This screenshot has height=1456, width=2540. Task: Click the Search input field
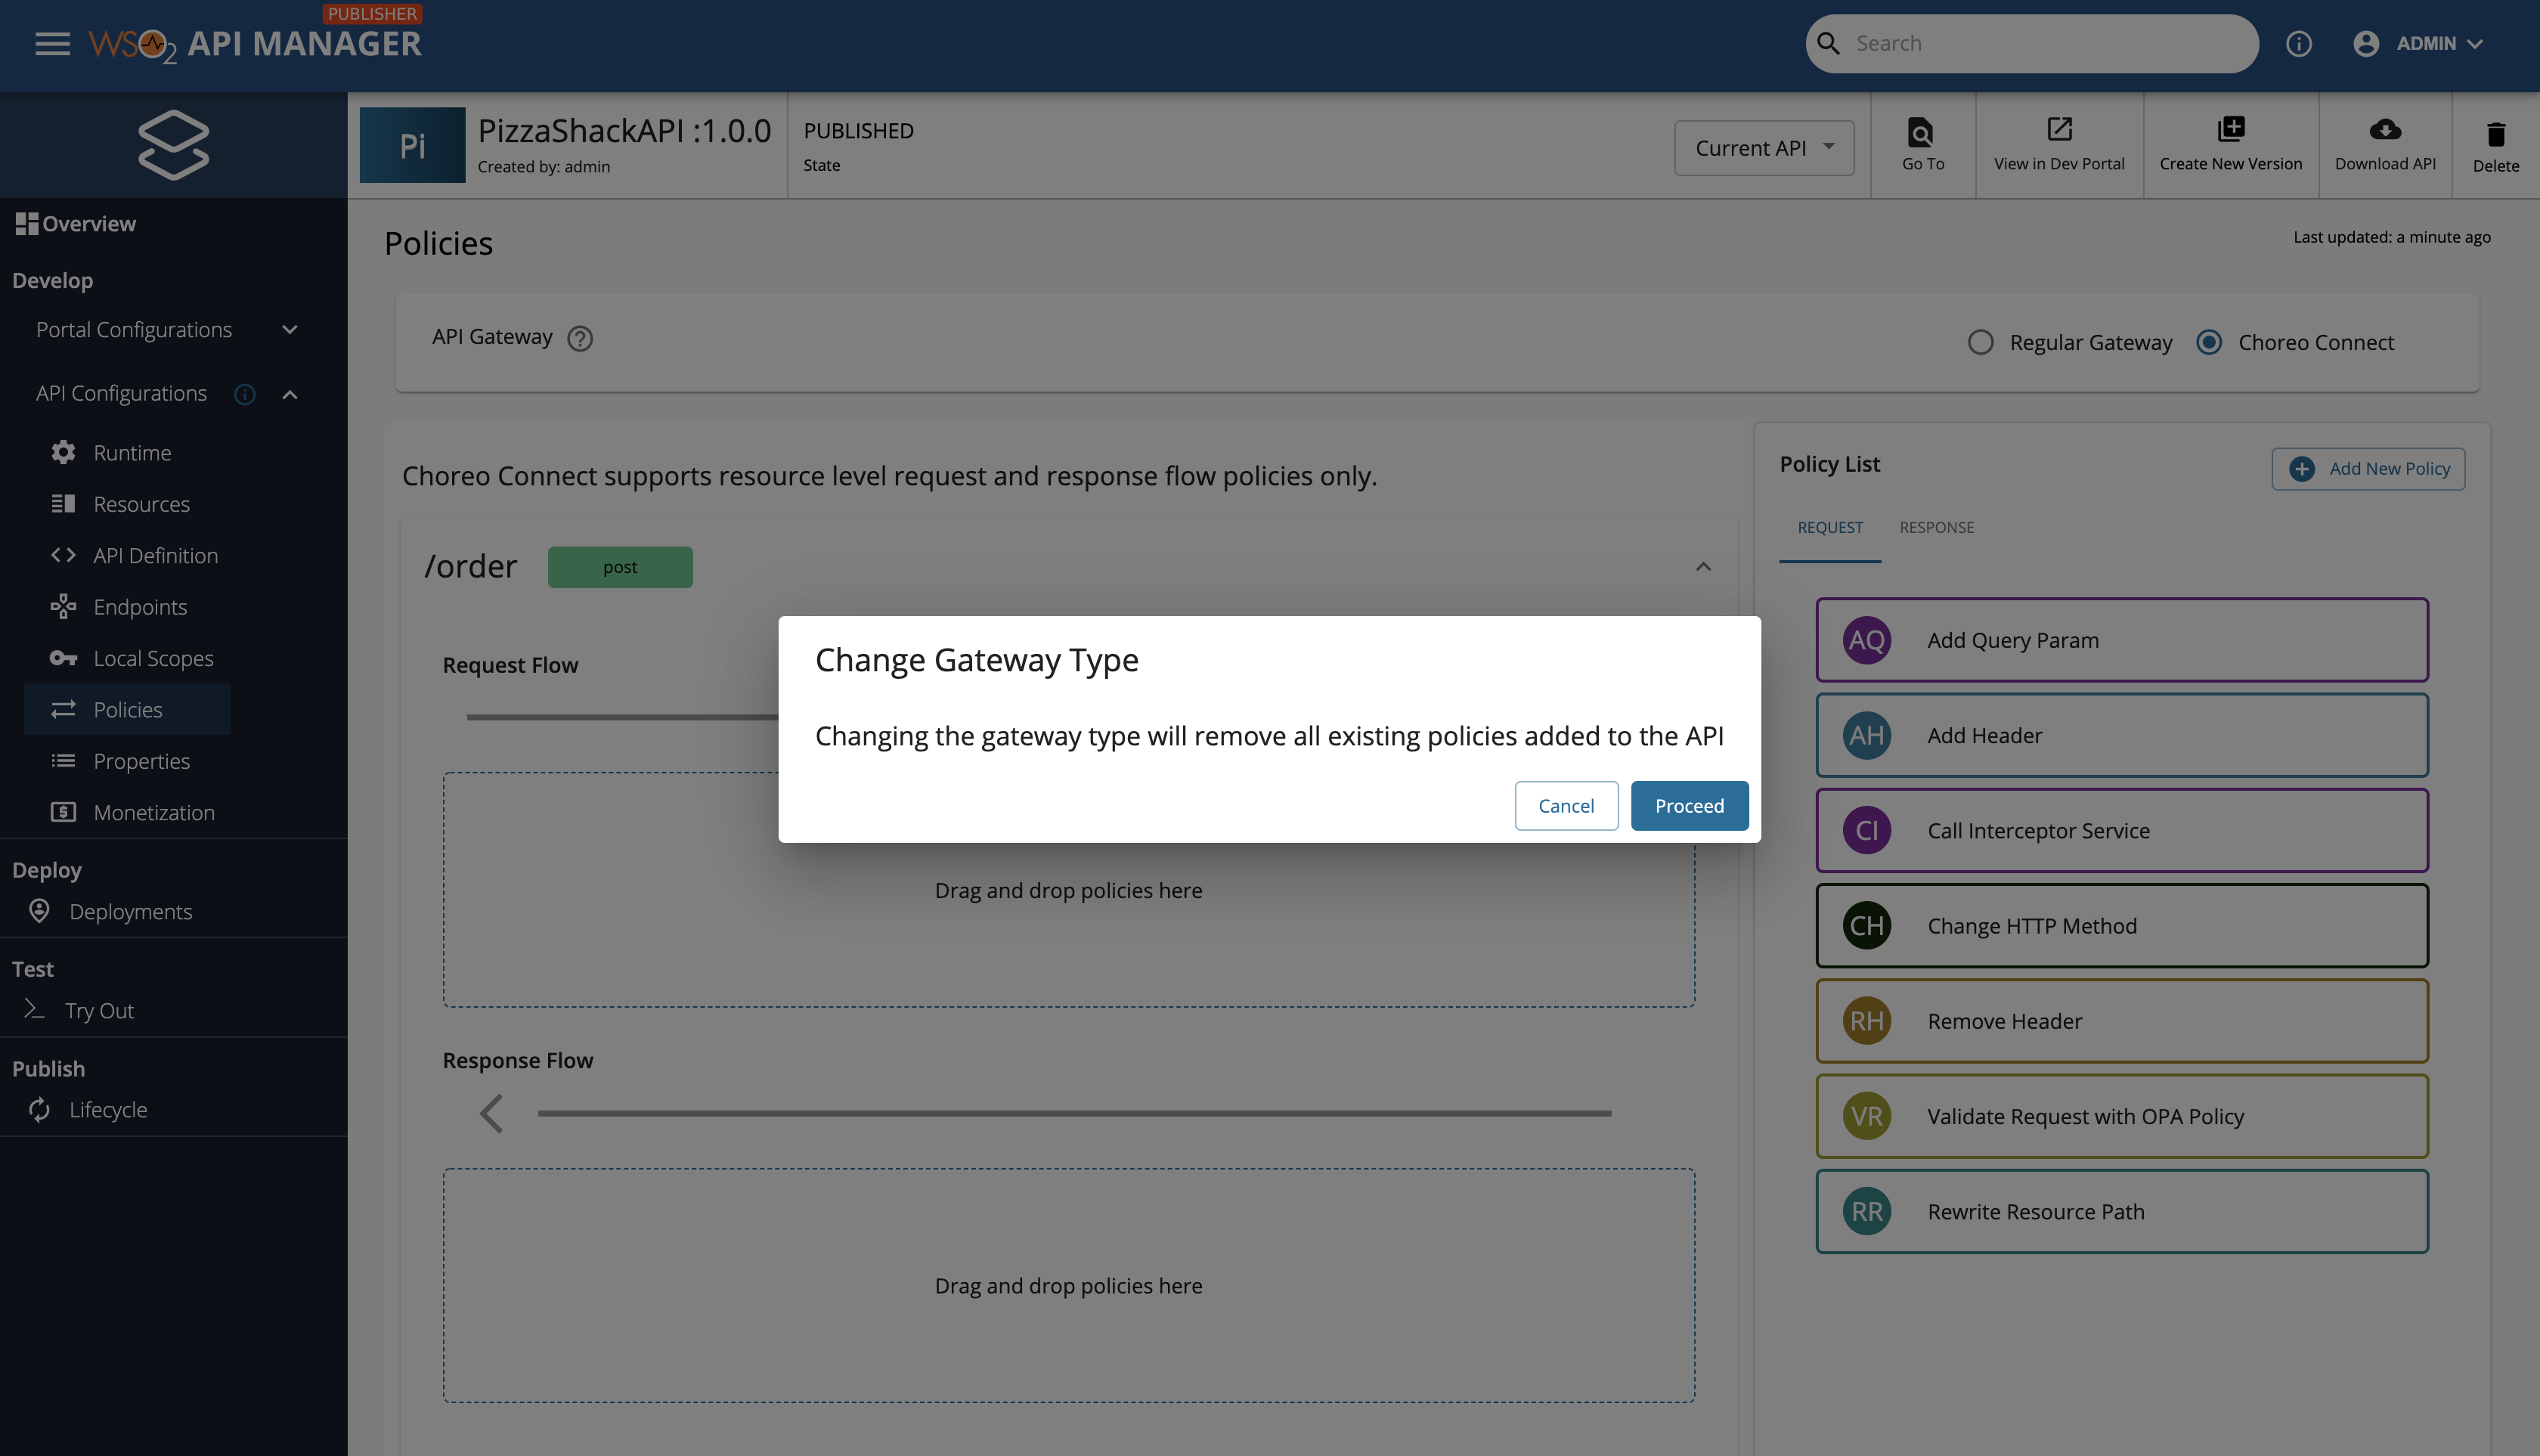pyautogui.click(x=2040, y=44)
